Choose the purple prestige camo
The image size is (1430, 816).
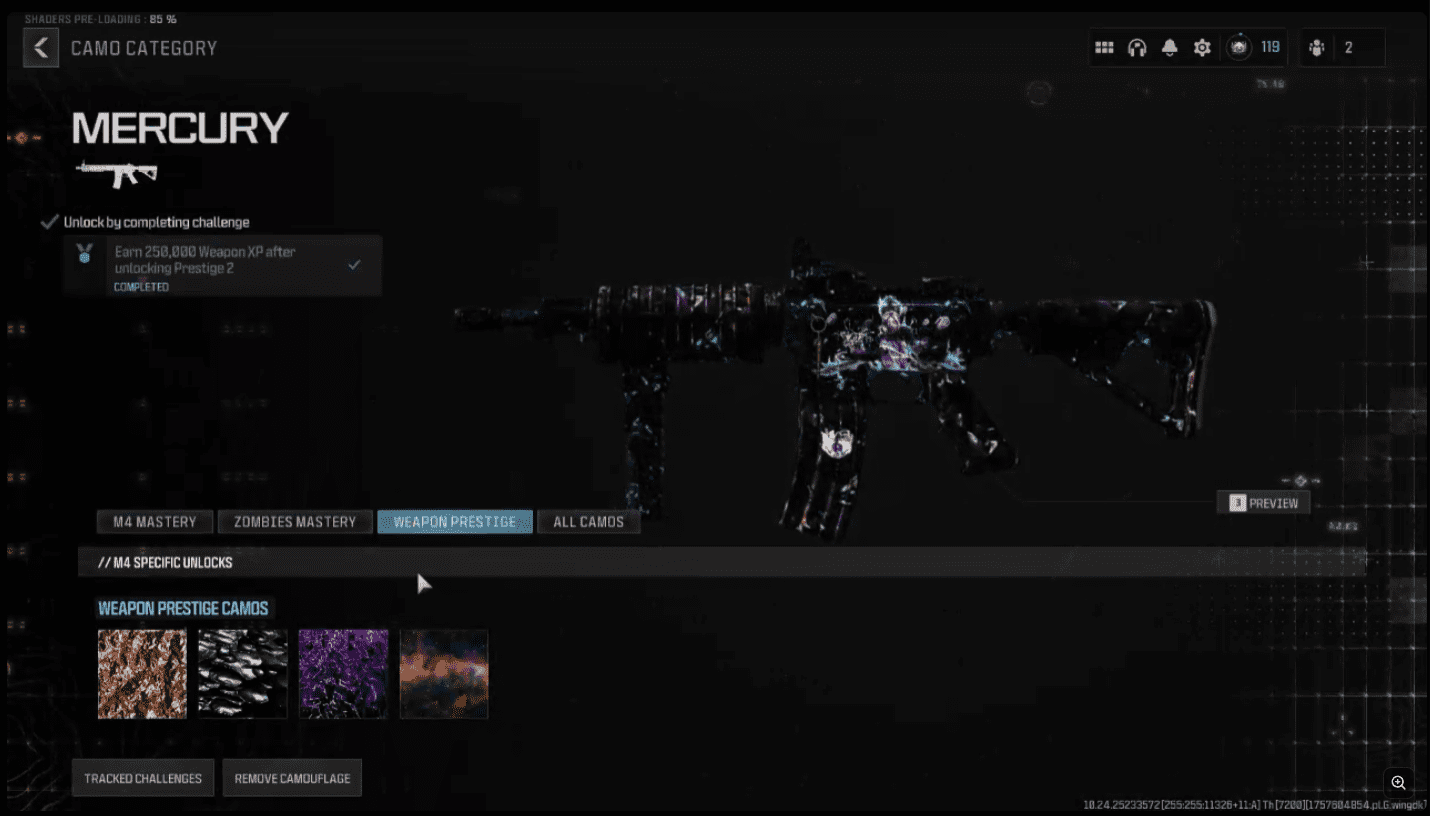pyautogui.click(x=343, y=674)
